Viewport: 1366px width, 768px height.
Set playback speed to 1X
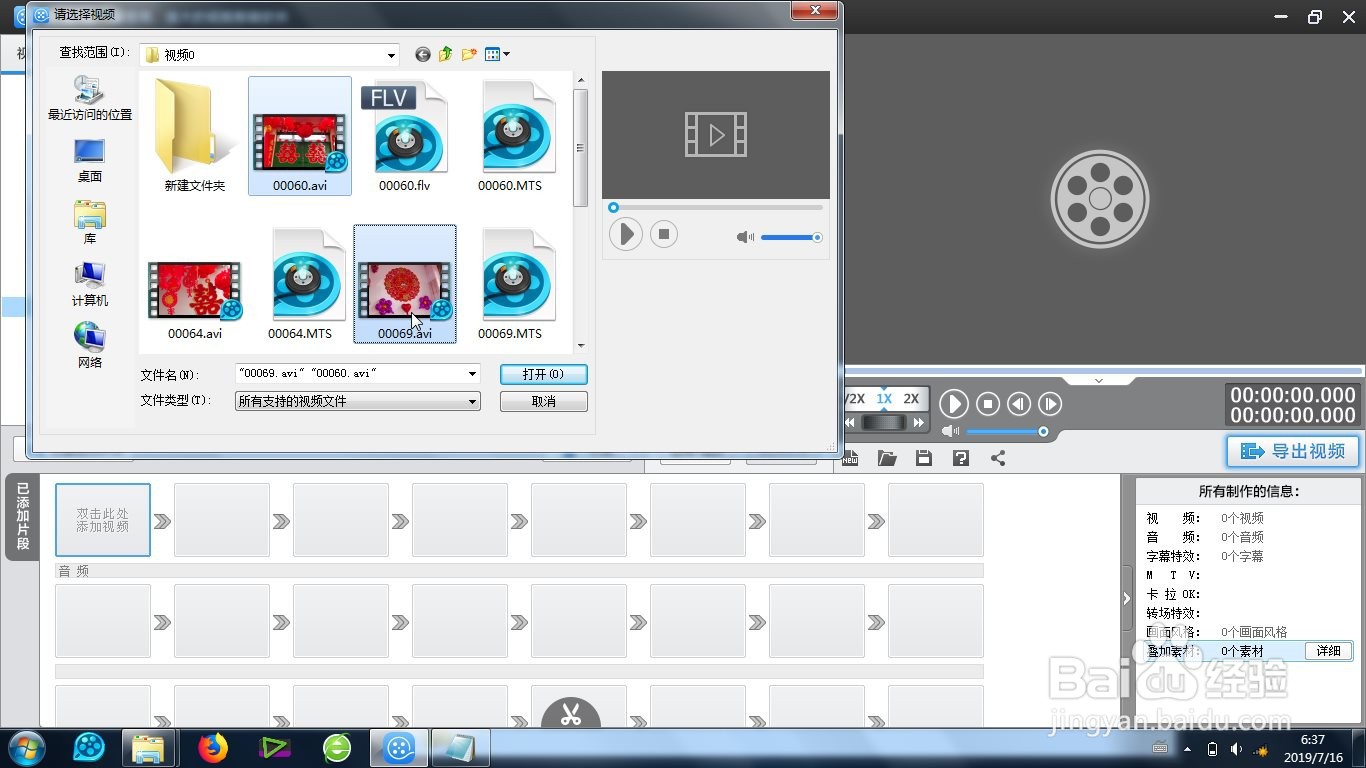tap(884, 398)
